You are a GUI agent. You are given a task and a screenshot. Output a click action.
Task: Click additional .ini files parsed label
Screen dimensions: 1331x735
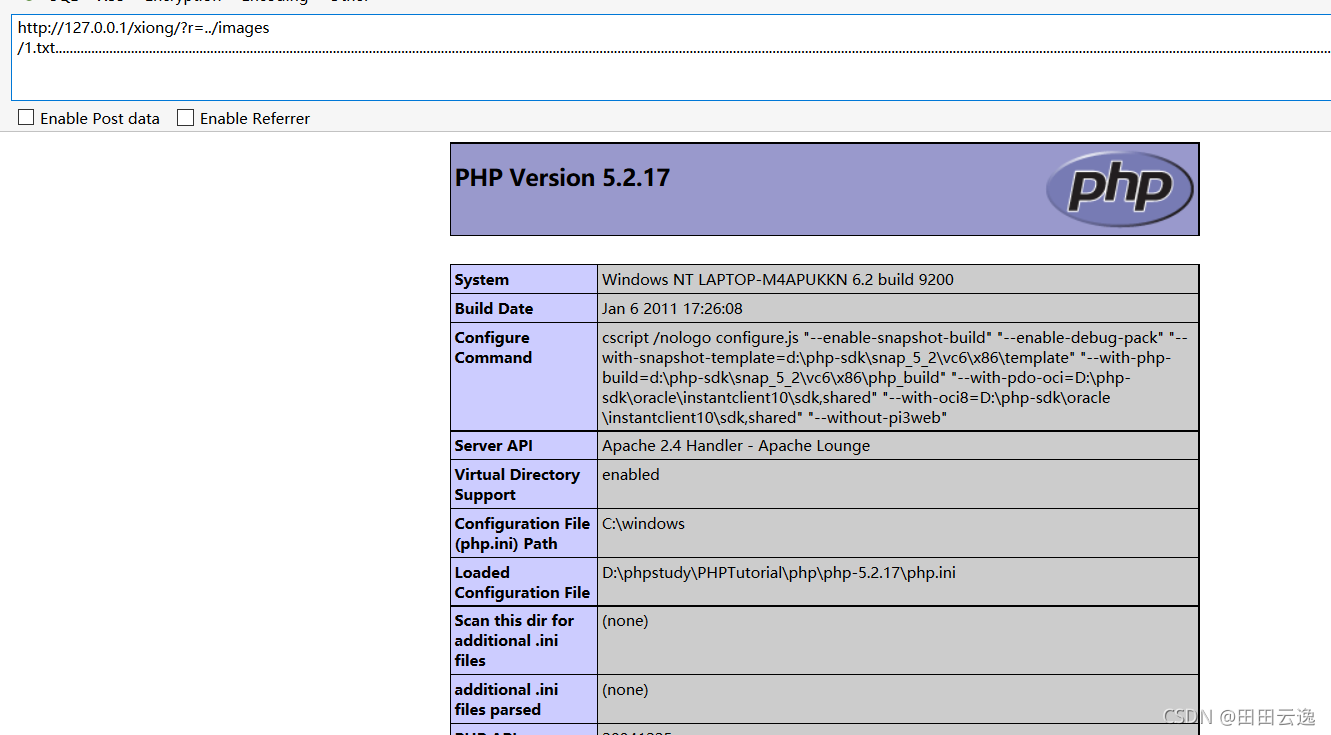pyautogui.click(x=524, y=699)
